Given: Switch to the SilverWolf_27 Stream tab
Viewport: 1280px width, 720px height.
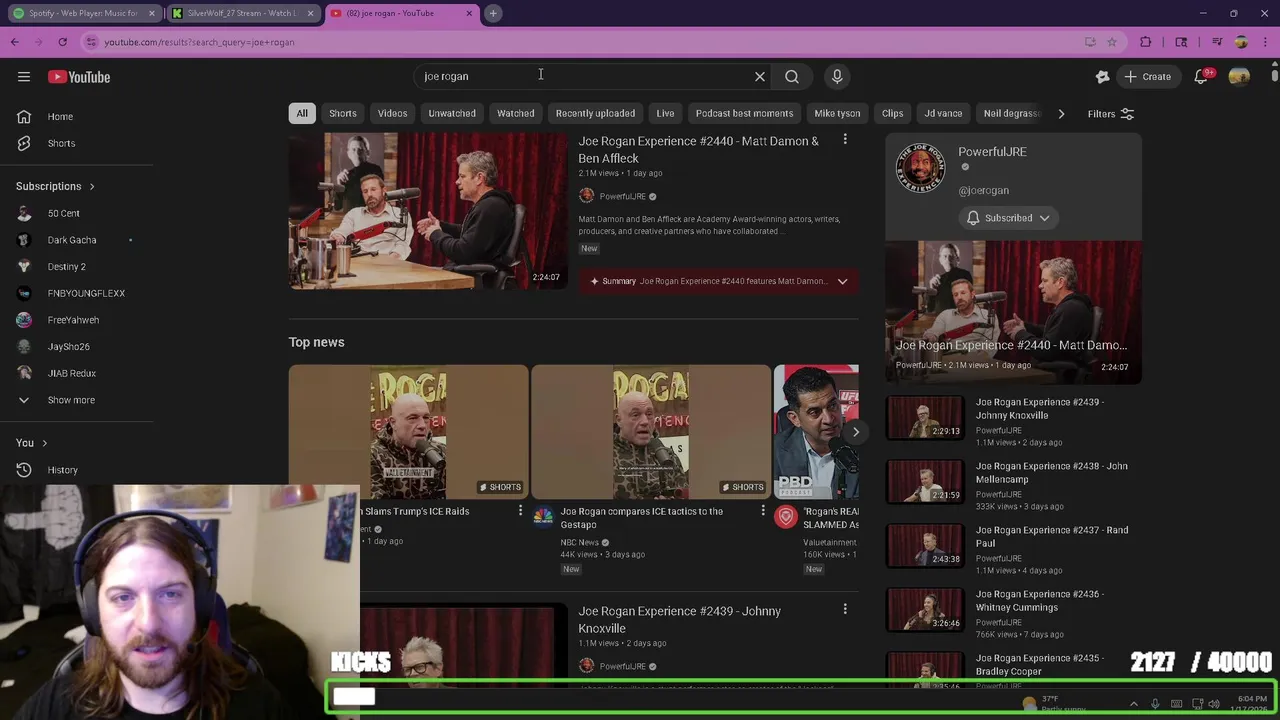Looking at the screenshot, I should tap(241, 13).
